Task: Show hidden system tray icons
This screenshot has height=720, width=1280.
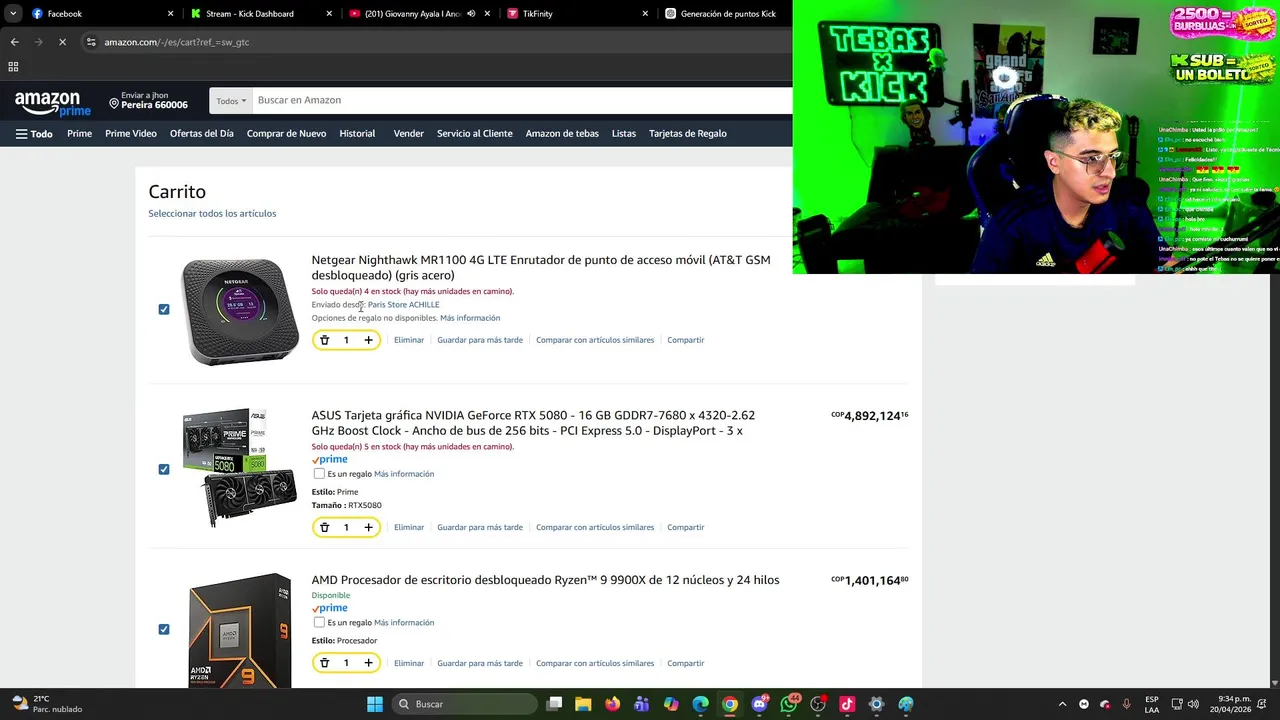Action: point(1062,704)
